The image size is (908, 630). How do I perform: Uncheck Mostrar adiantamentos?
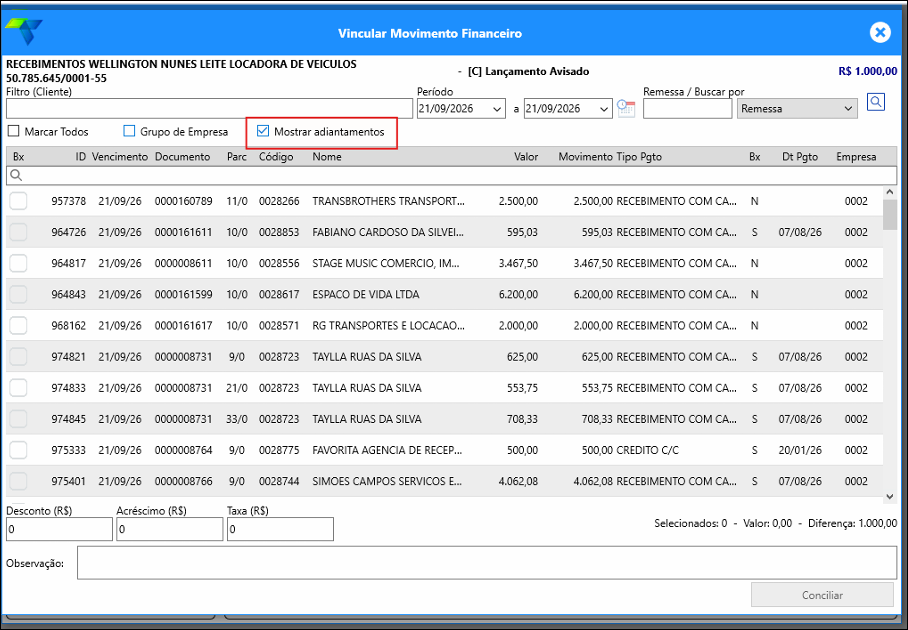pos(263,131)
